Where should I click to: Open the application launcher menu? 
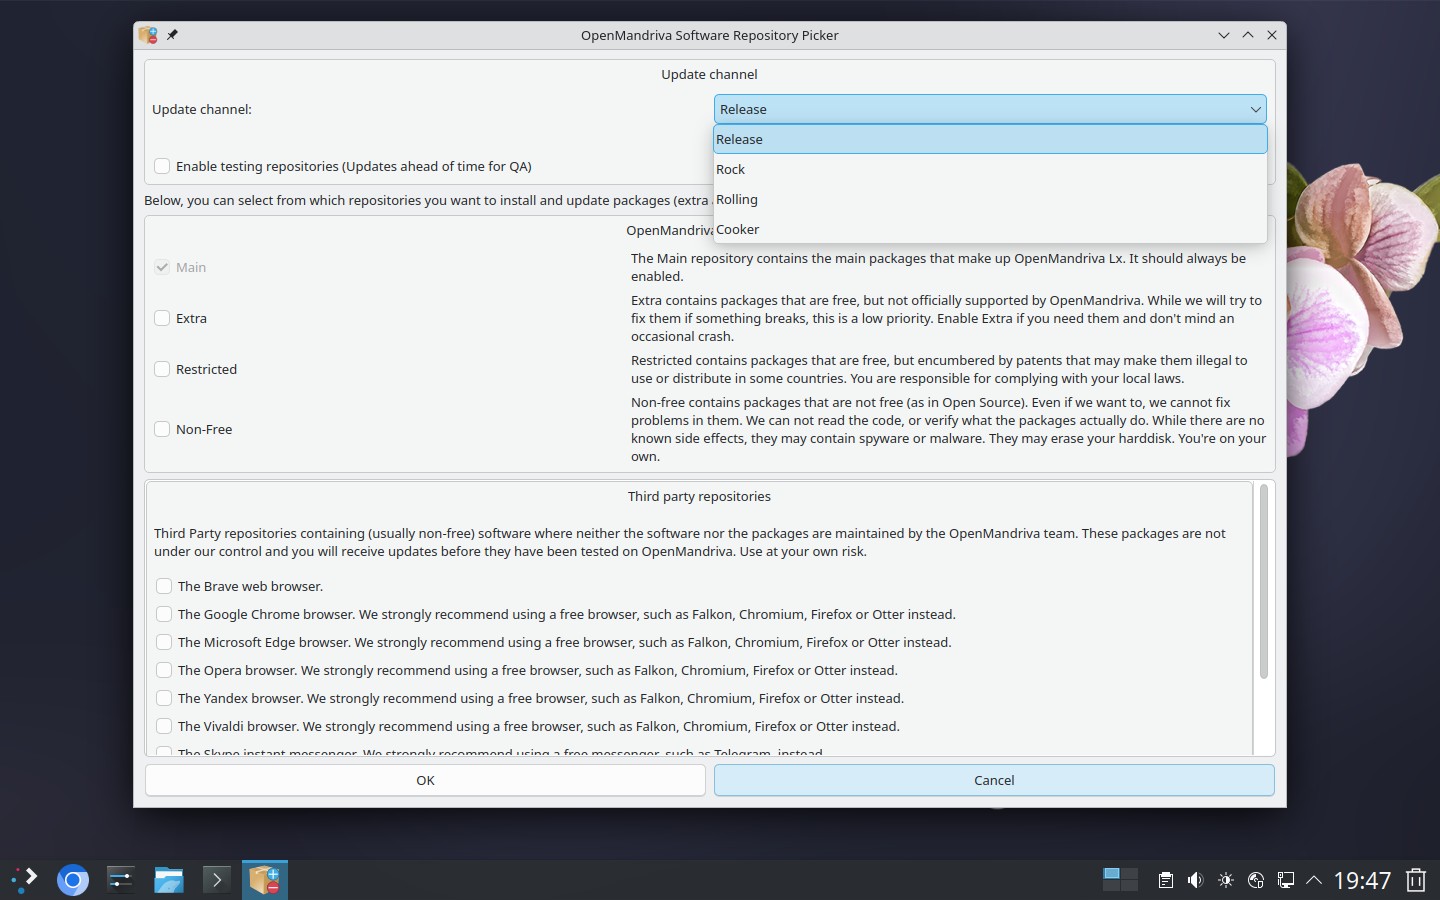[25, 880]
